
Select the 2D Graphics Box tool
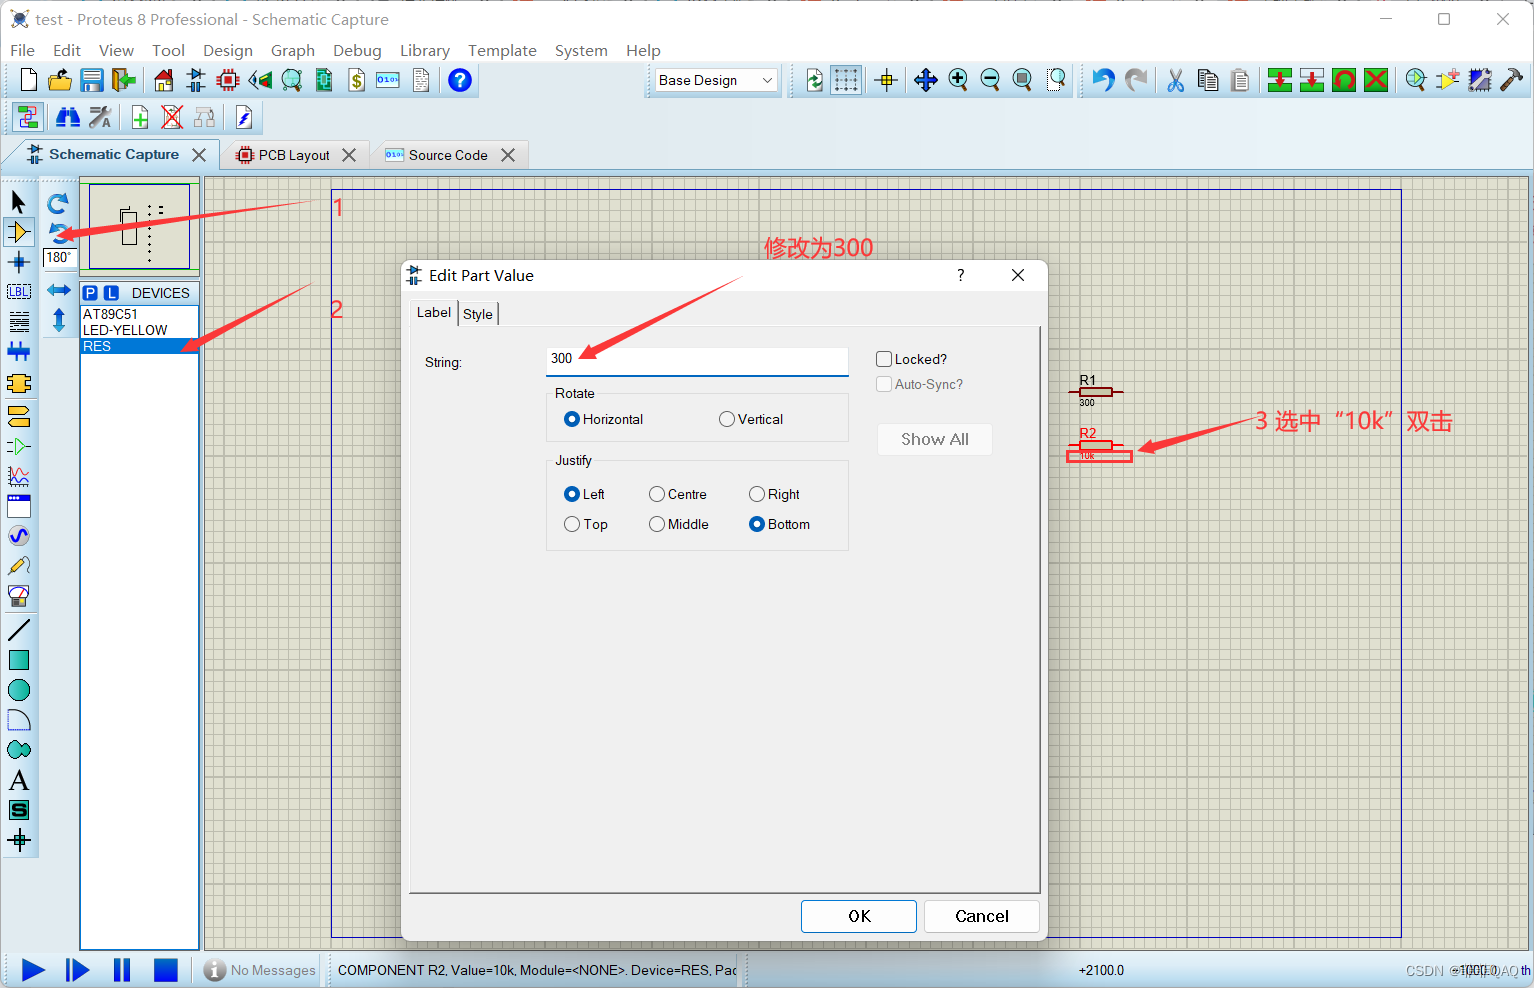coord(18,660)
